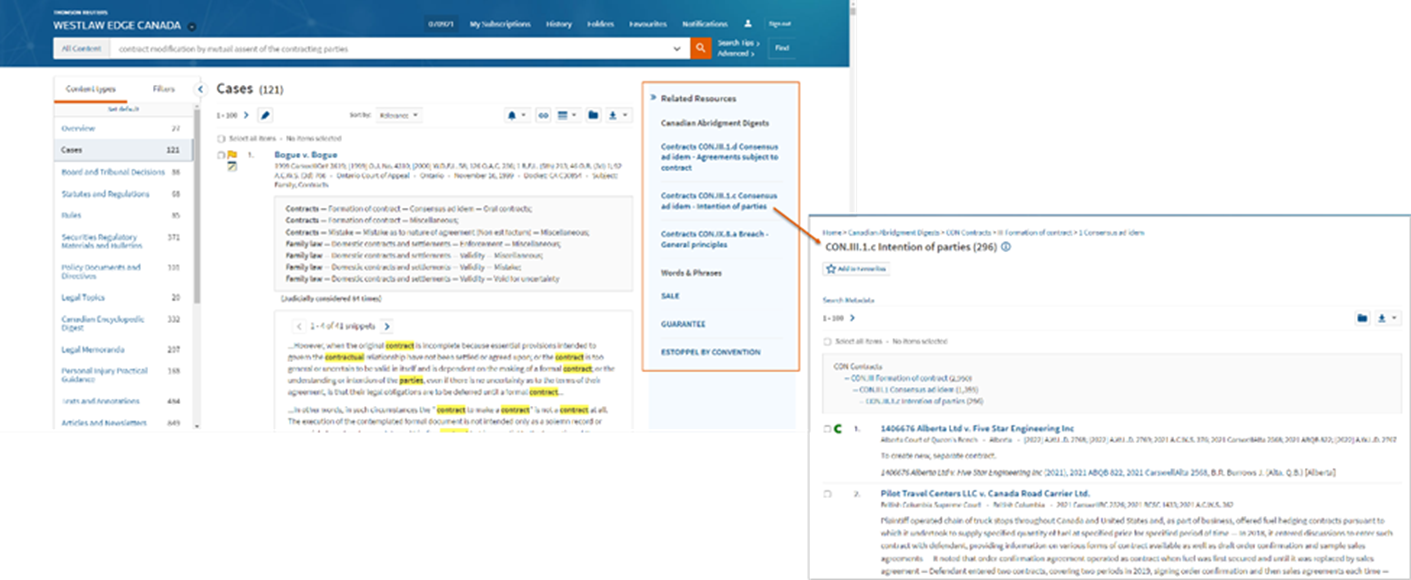Expand the search box history dropdown arrow
The height and width of the screenshot is (580, 1411).
click(678, 48)
